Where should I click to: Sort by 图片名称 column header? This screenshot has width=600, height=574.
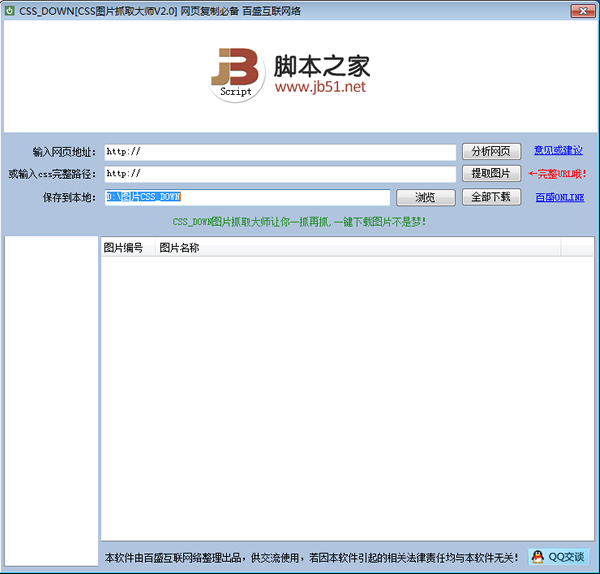[180, 247]
